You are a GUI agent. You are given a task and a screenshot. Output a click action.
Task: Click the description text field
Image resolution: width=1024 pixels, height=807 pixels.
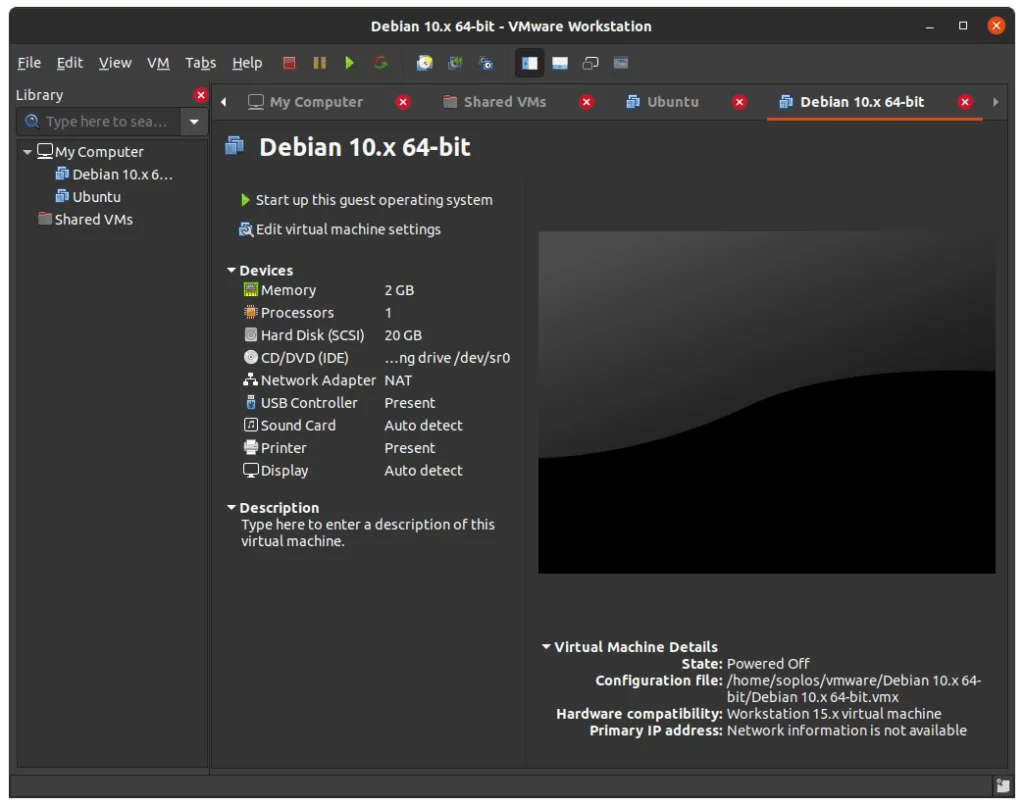click(368, 533)
